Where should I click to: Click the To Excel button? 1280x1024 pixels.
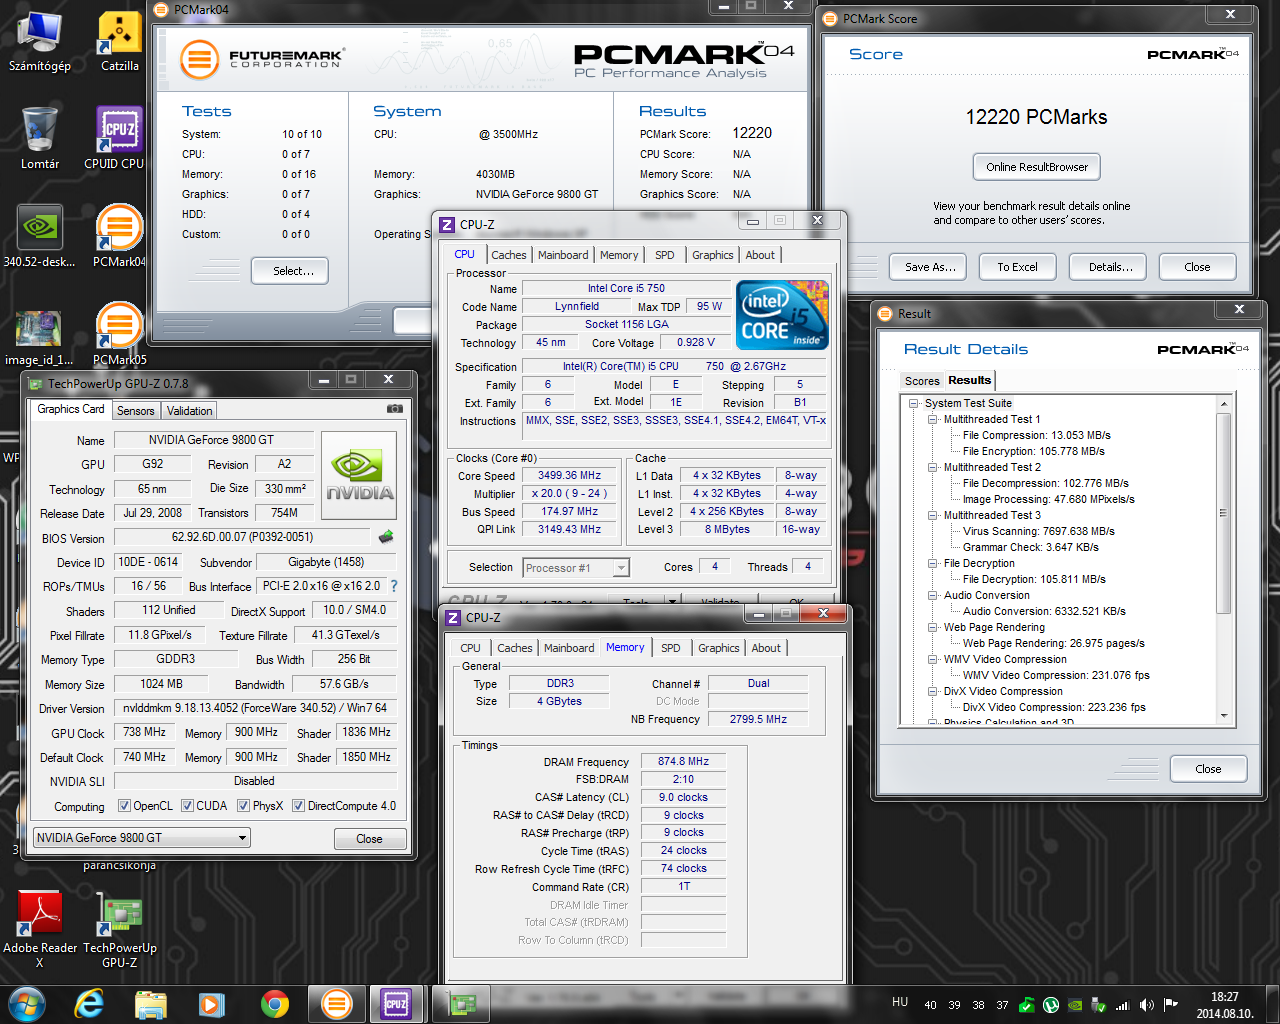pyautogui.click(x=1017, y=267)
